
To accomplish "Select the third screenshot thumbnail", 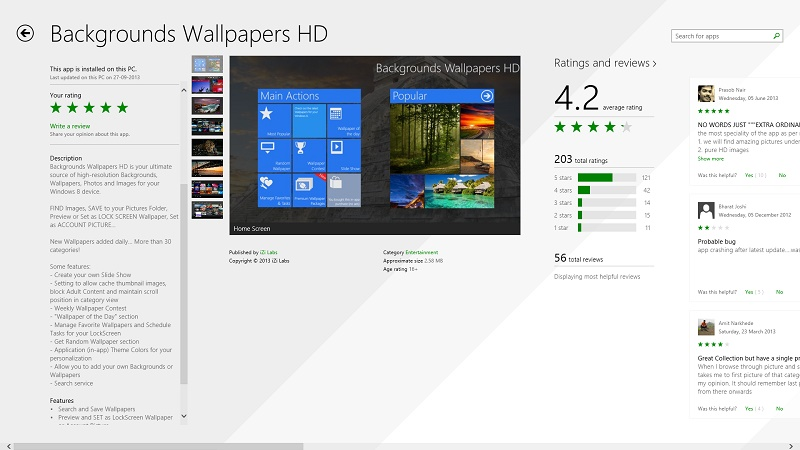I will coord(207,106).
